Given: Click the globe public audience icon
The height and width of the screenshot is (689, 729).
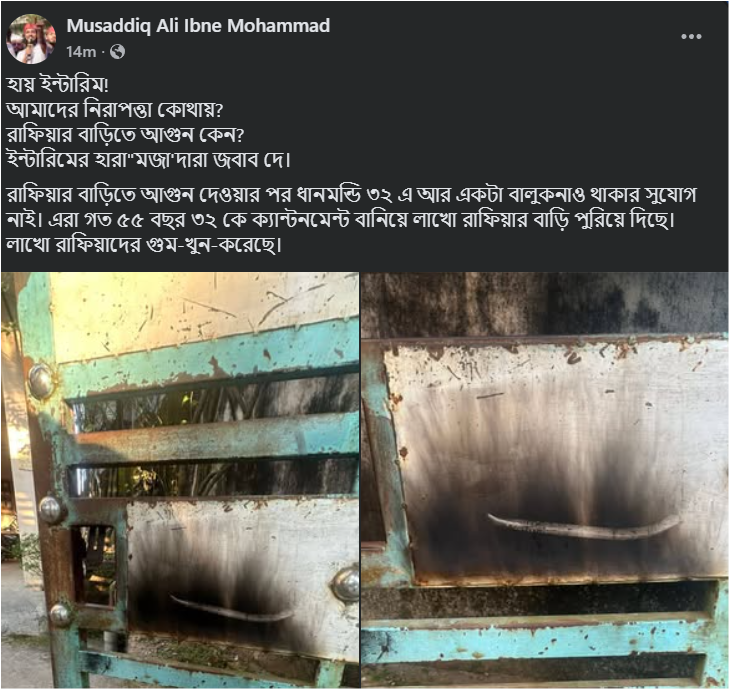Looking at the screenshot, I should 117,52.
